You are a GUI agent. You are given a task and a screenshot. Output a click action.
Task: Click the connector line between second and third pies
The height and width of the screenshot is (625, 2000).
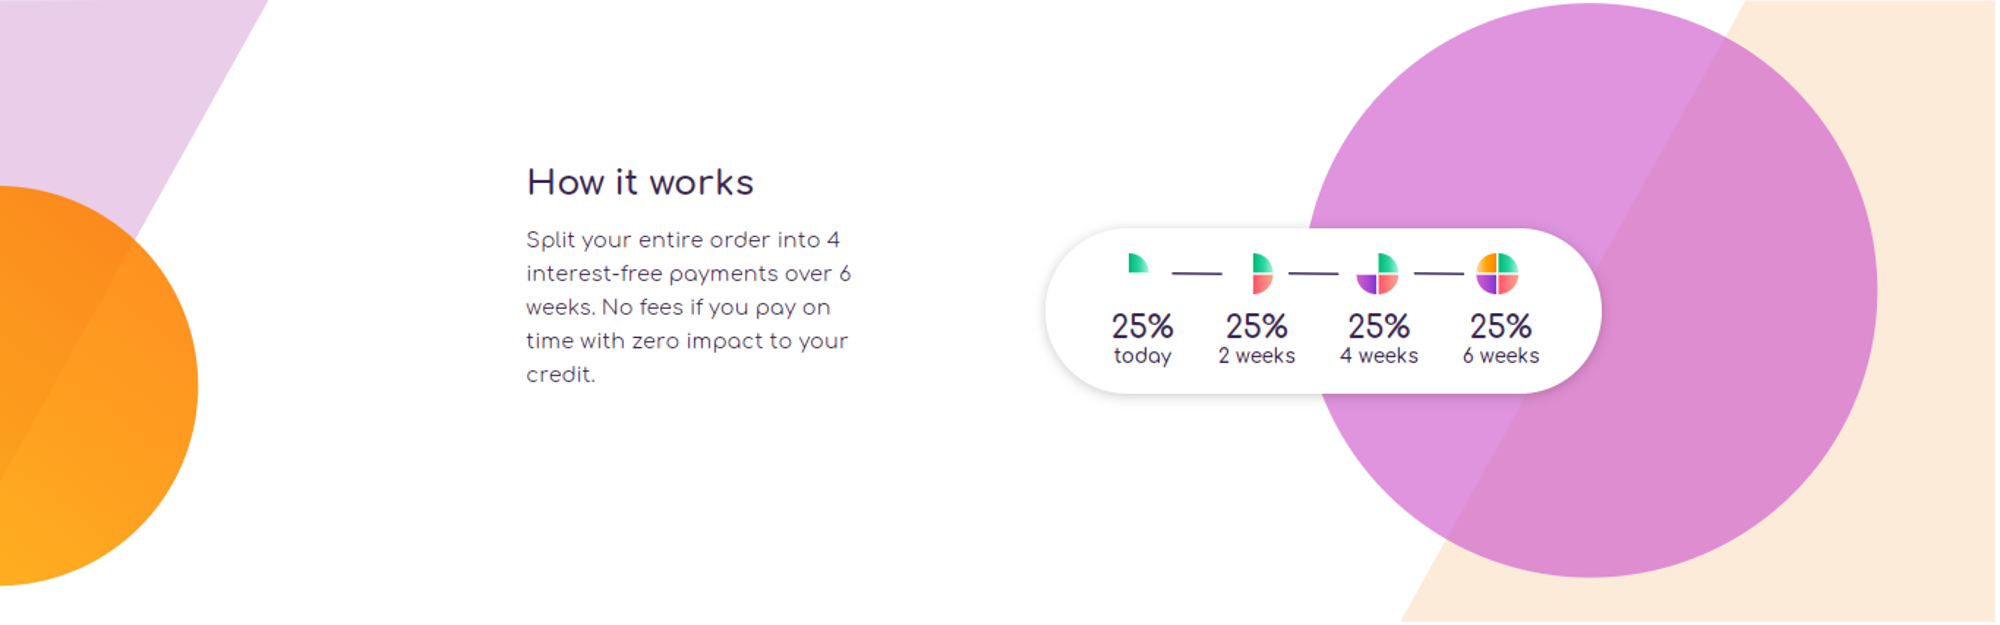[1313, 273]
